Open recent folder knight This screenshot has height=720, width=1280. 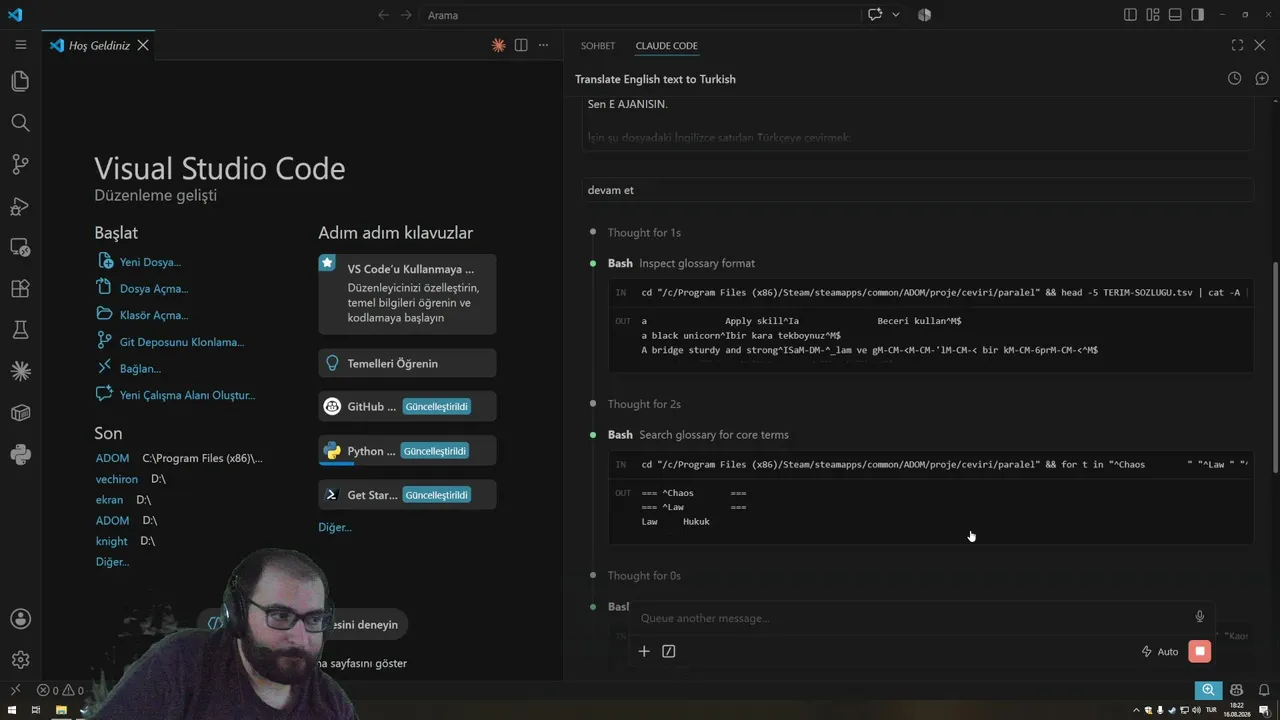[112, 541]
